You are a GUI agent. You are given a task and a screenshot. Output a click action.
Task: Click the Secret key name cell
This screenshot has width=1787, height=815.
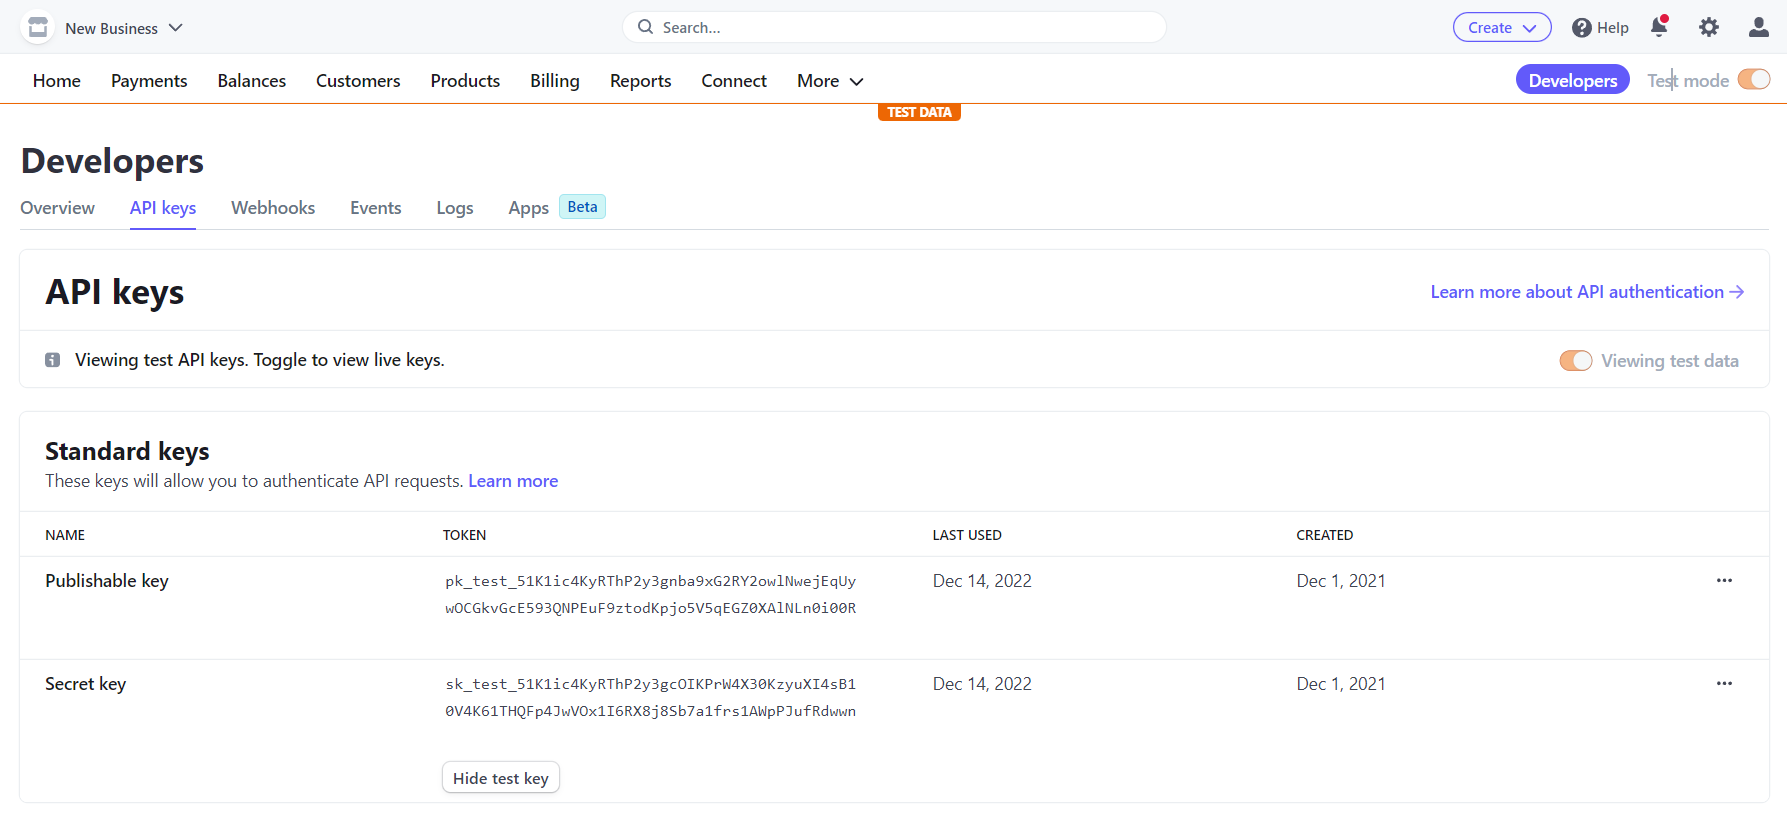86,684
